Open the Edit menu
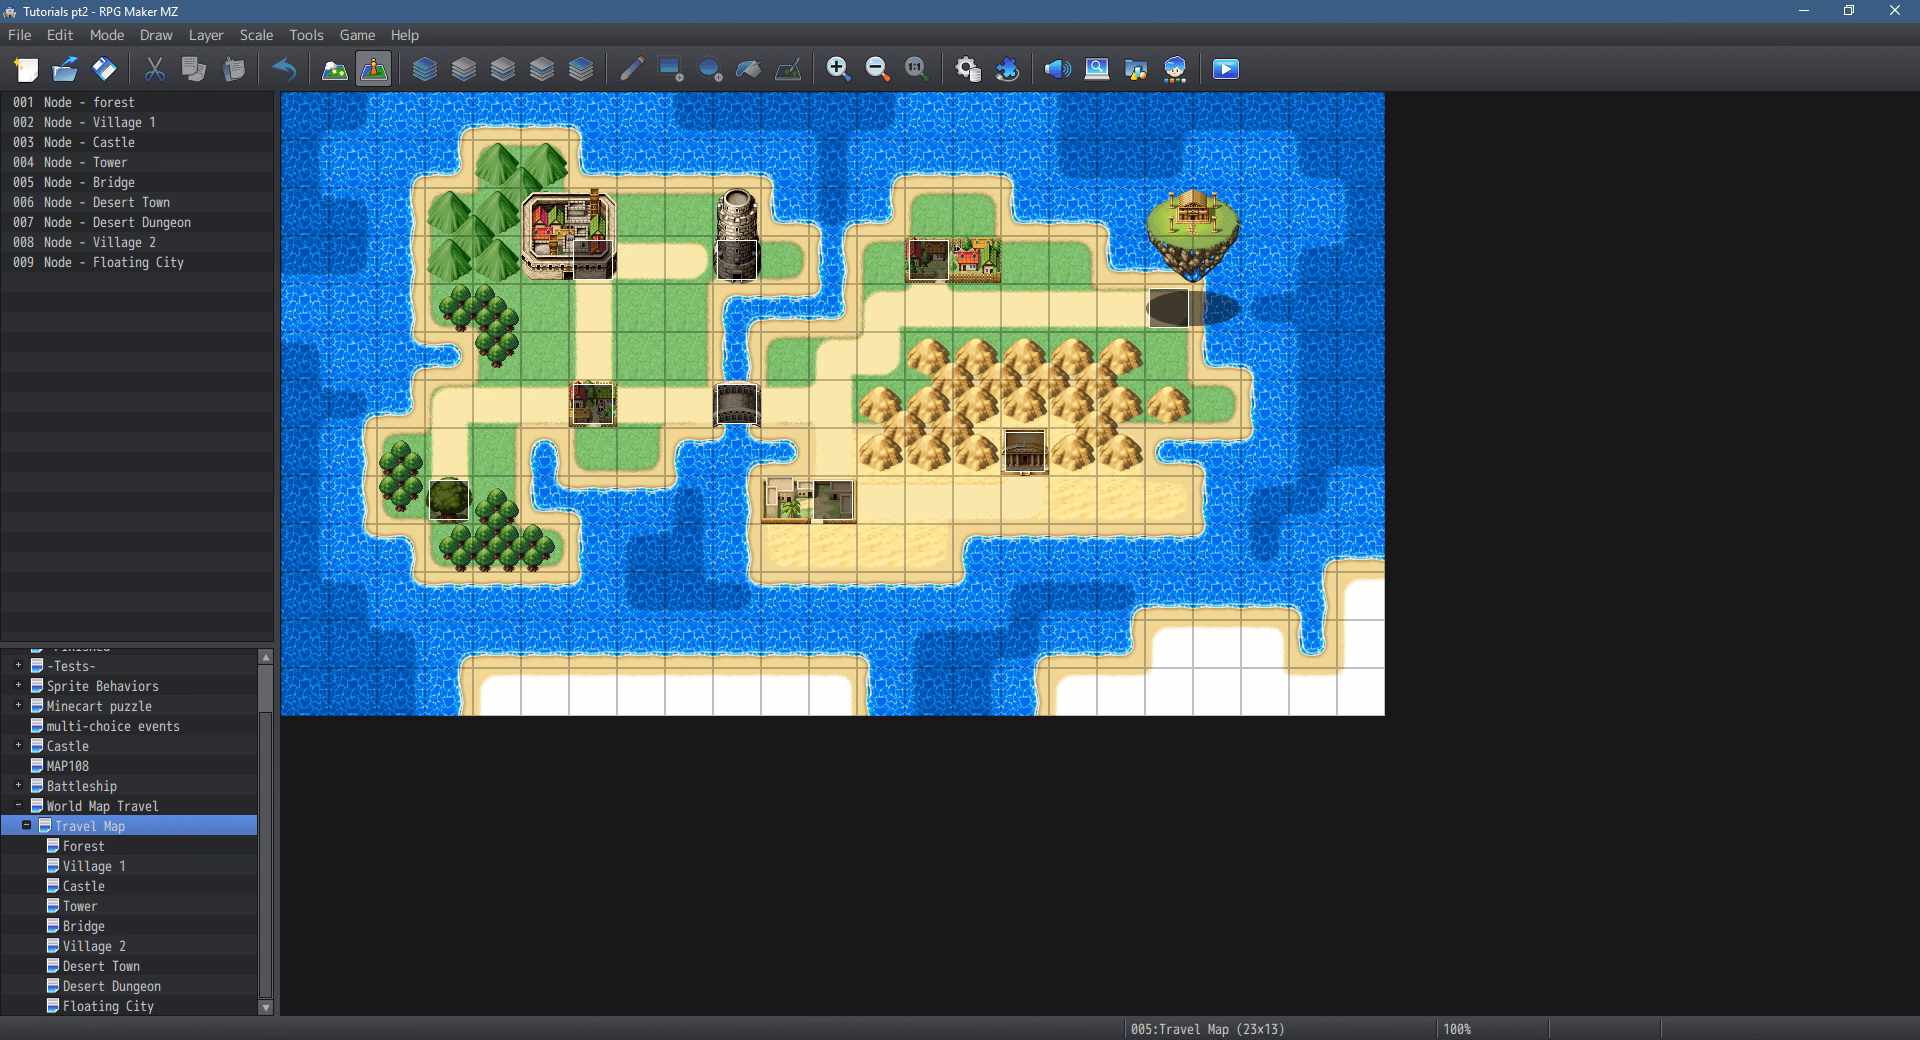The width and height of the screenshot is (1920, 1040). 60,34
